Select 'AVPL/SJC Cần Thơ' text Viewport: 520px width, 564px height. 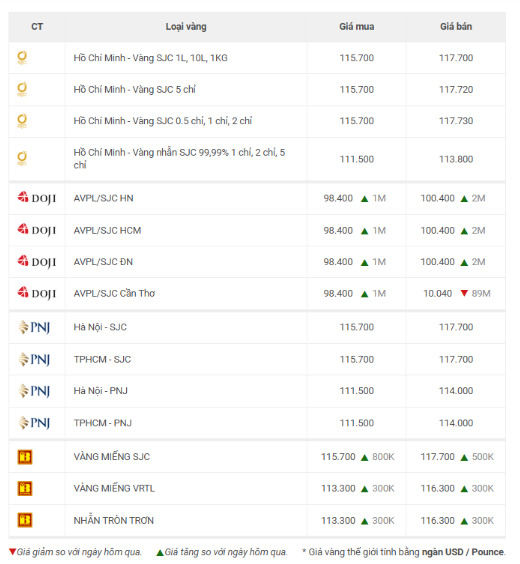pyautogui.click(x=114, y=293)
